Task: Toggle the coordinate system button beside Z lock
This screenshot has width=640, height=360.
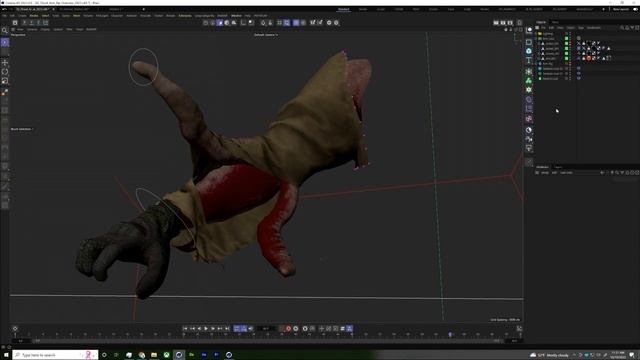Action: 45,22
